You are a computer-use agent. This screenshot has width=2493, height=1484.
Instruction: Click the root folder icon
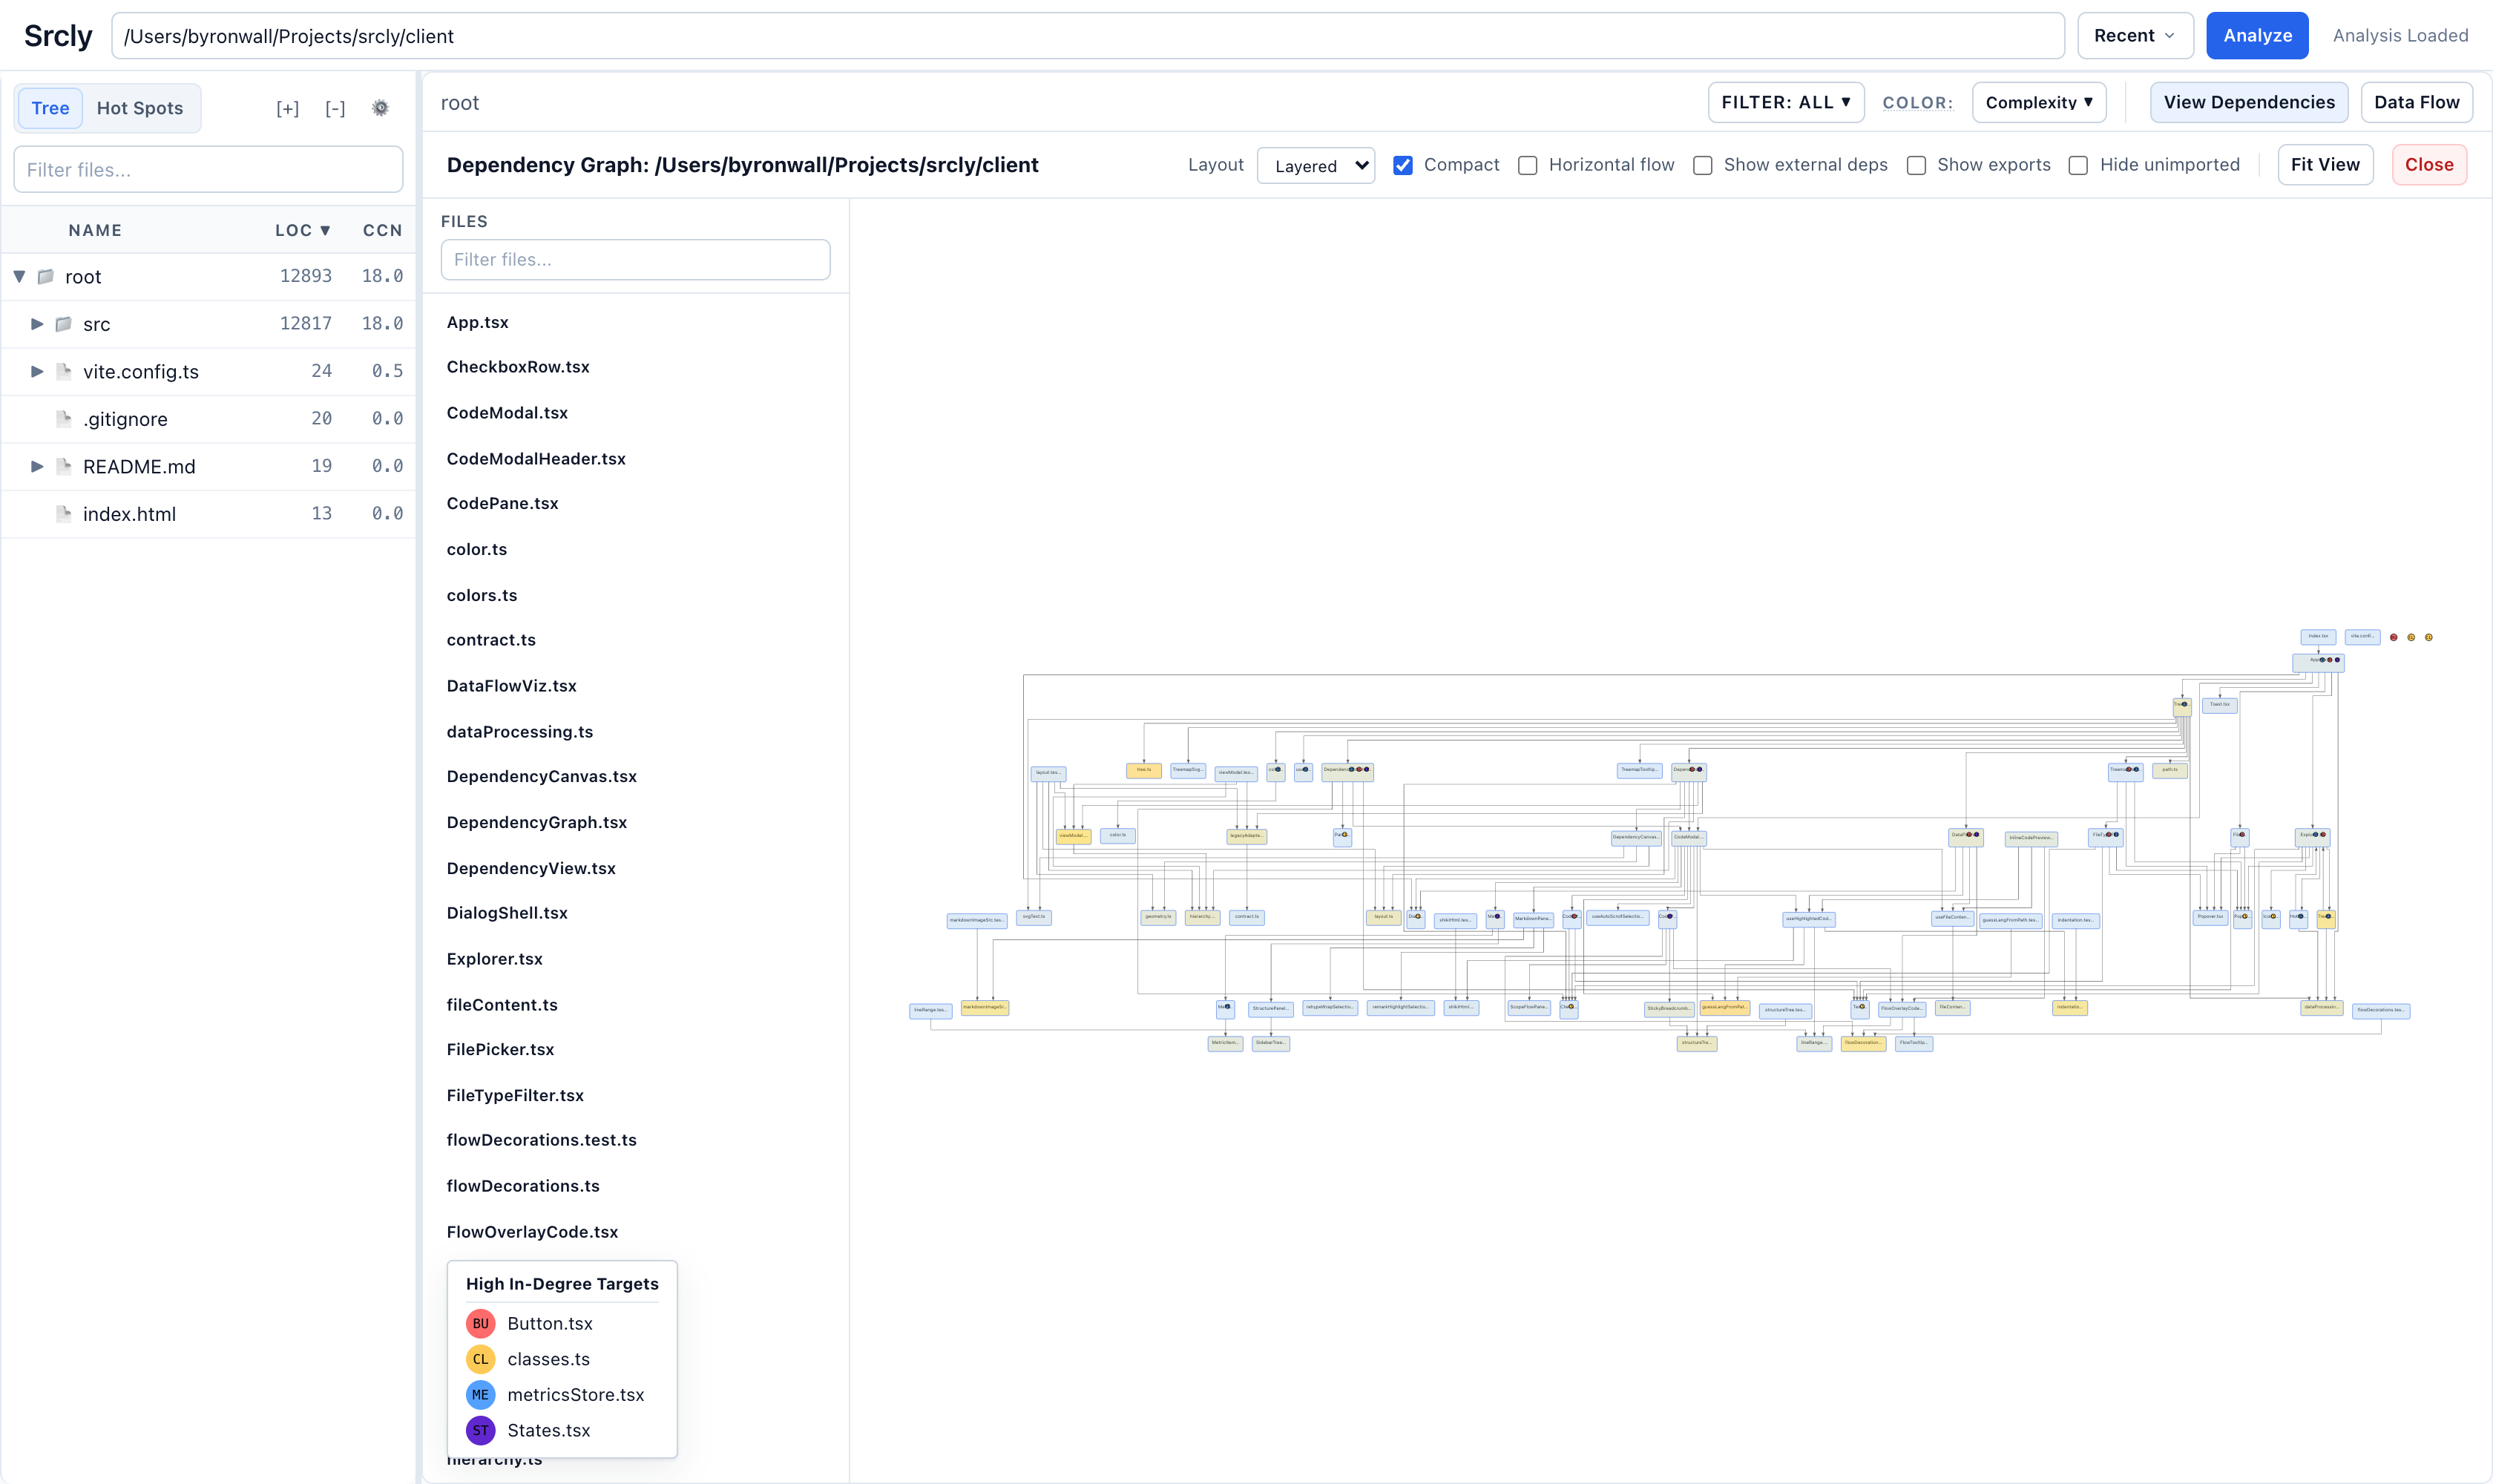coord(46,276)
